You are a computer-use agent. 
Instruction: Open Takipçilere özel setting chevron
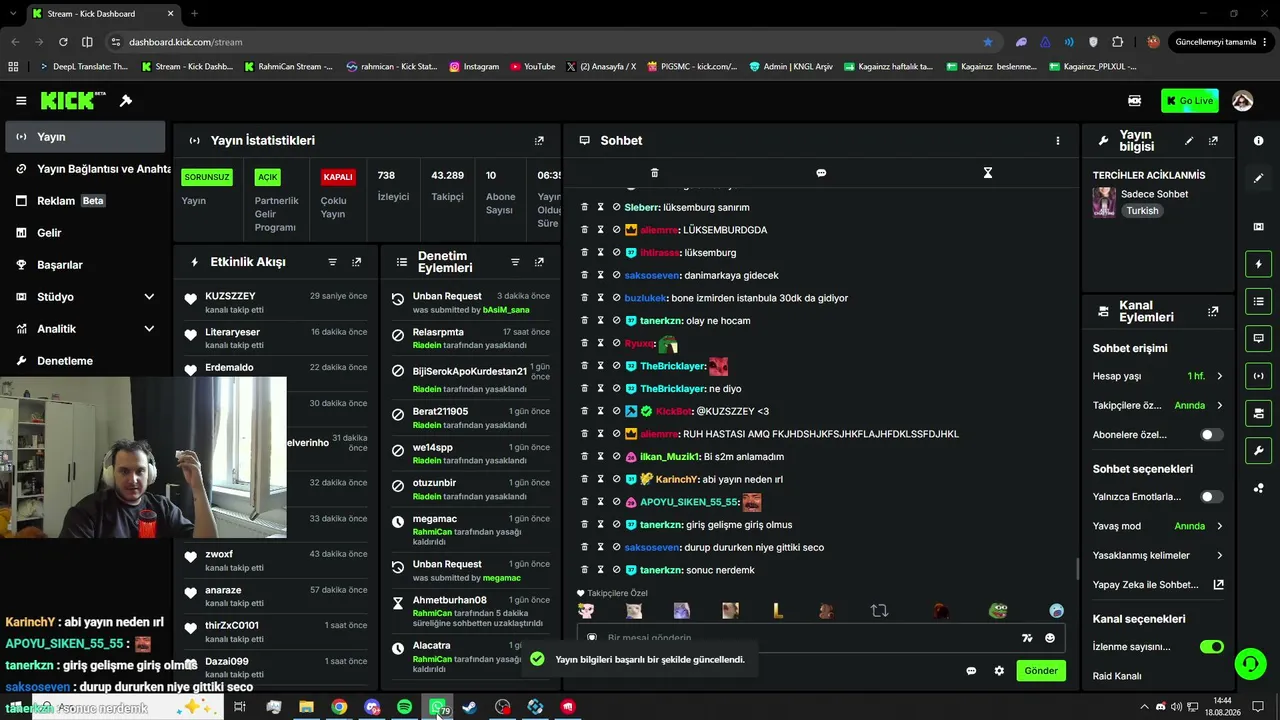tap(1219, 406)
